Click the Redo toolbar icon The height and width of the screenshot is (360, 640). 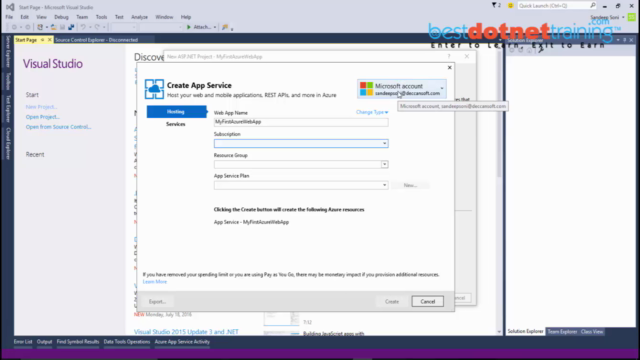coord(97,27)
